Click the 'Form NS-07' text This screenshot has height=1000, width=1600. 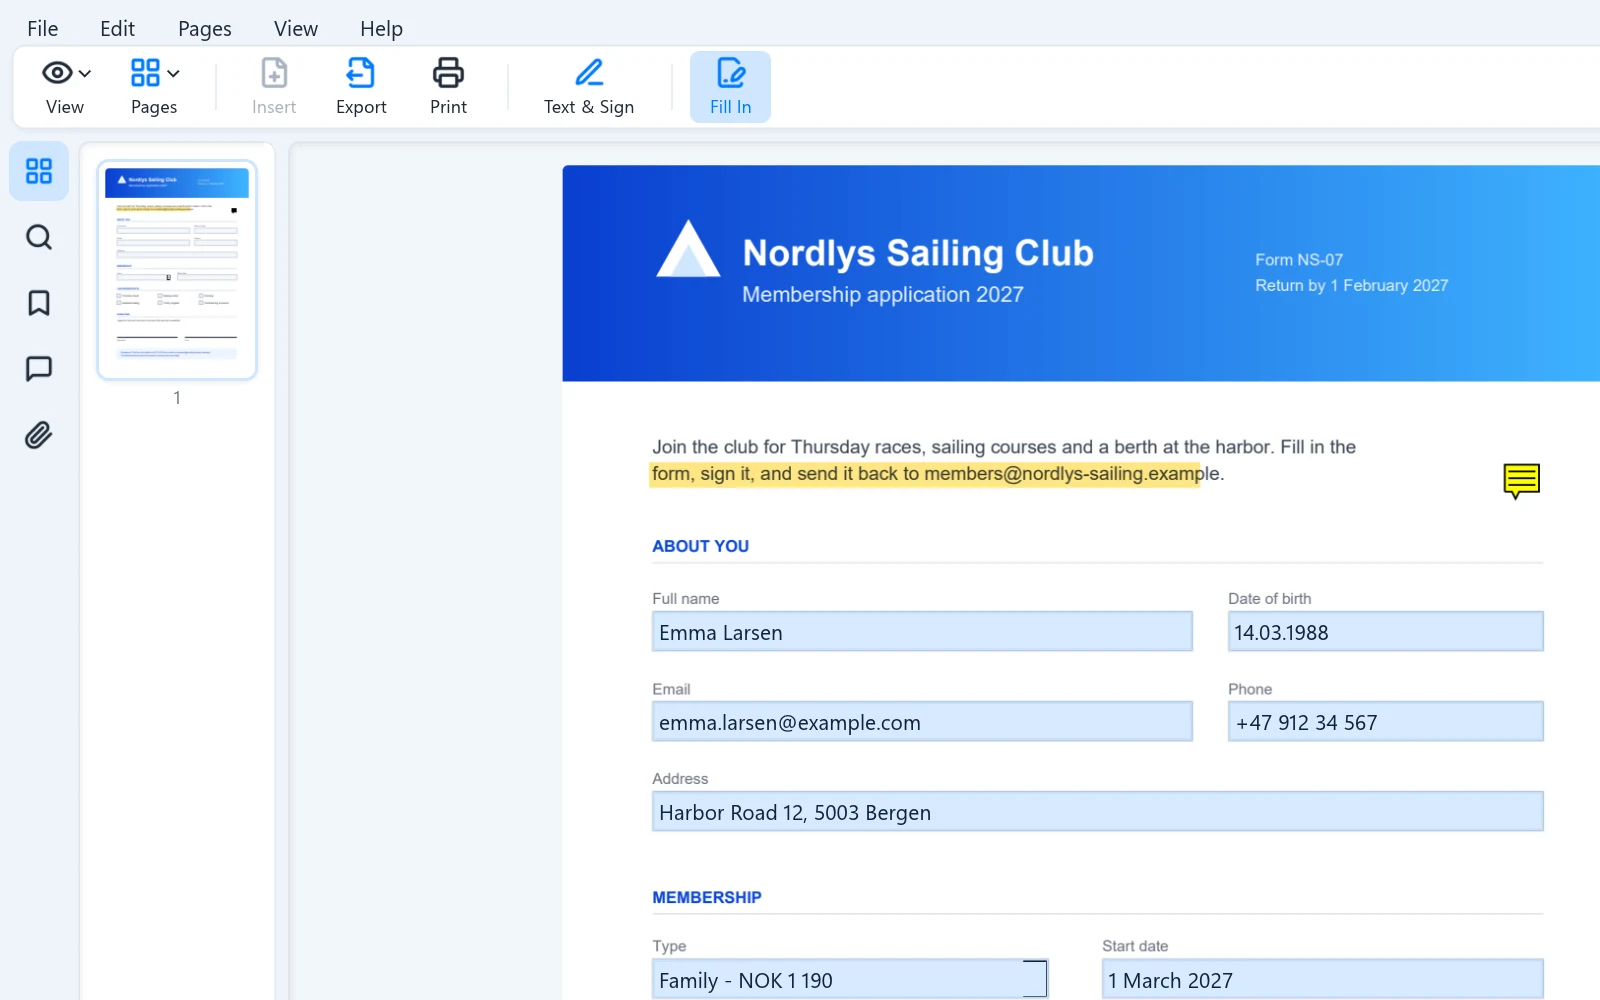tap(1299, 260)
